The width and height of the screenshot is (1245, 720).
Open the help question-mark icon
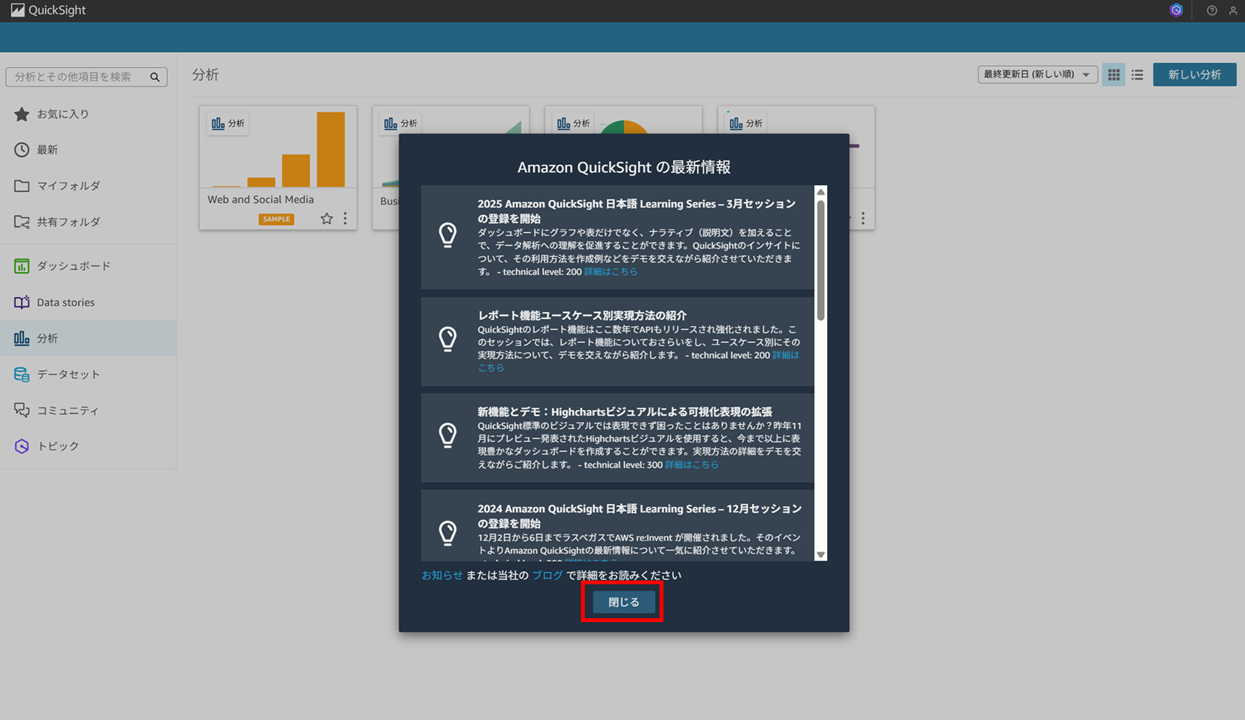pos(1212,10)
